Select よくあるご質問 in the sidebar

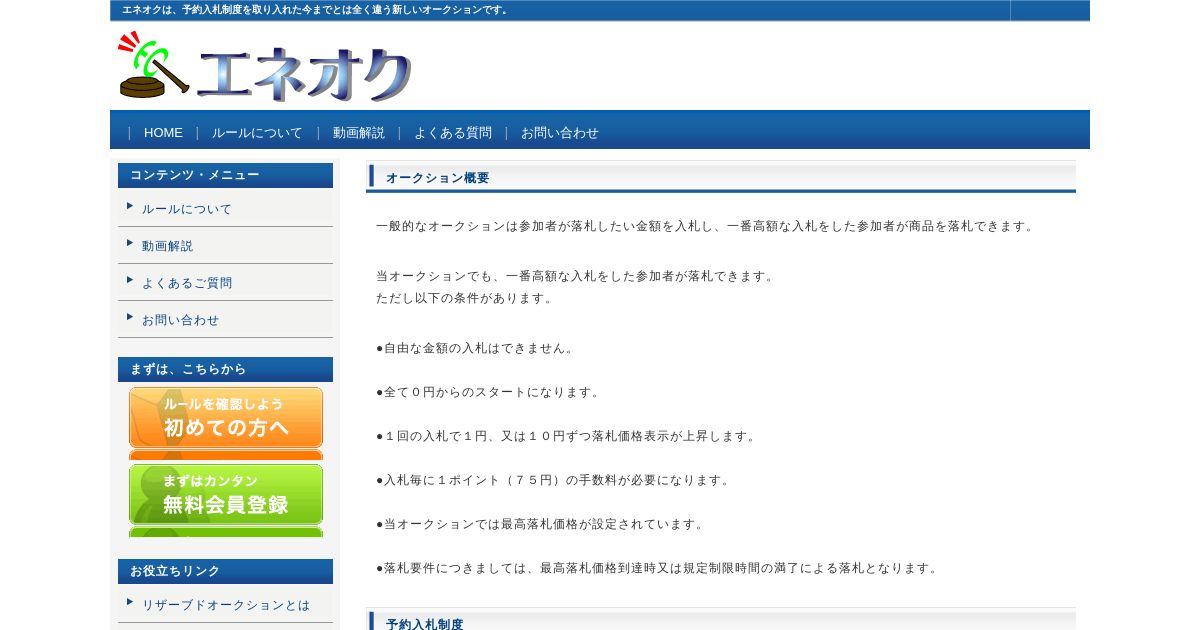tap(187, 283)
